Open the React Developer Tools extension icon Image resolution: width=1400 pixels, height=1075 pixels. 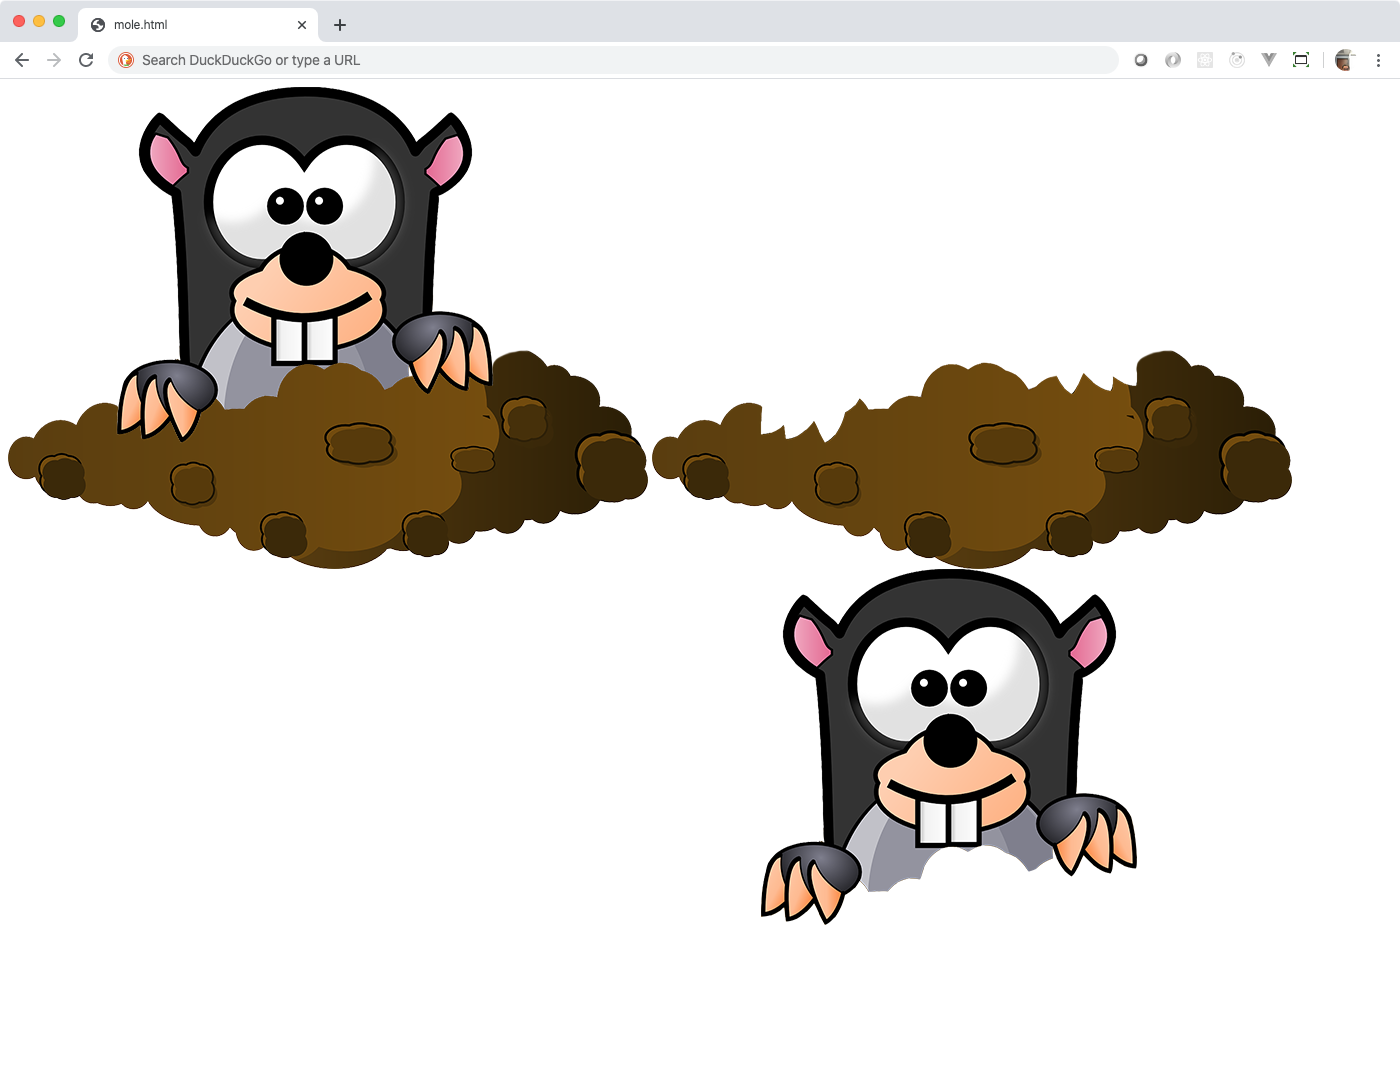point(1205,60)
